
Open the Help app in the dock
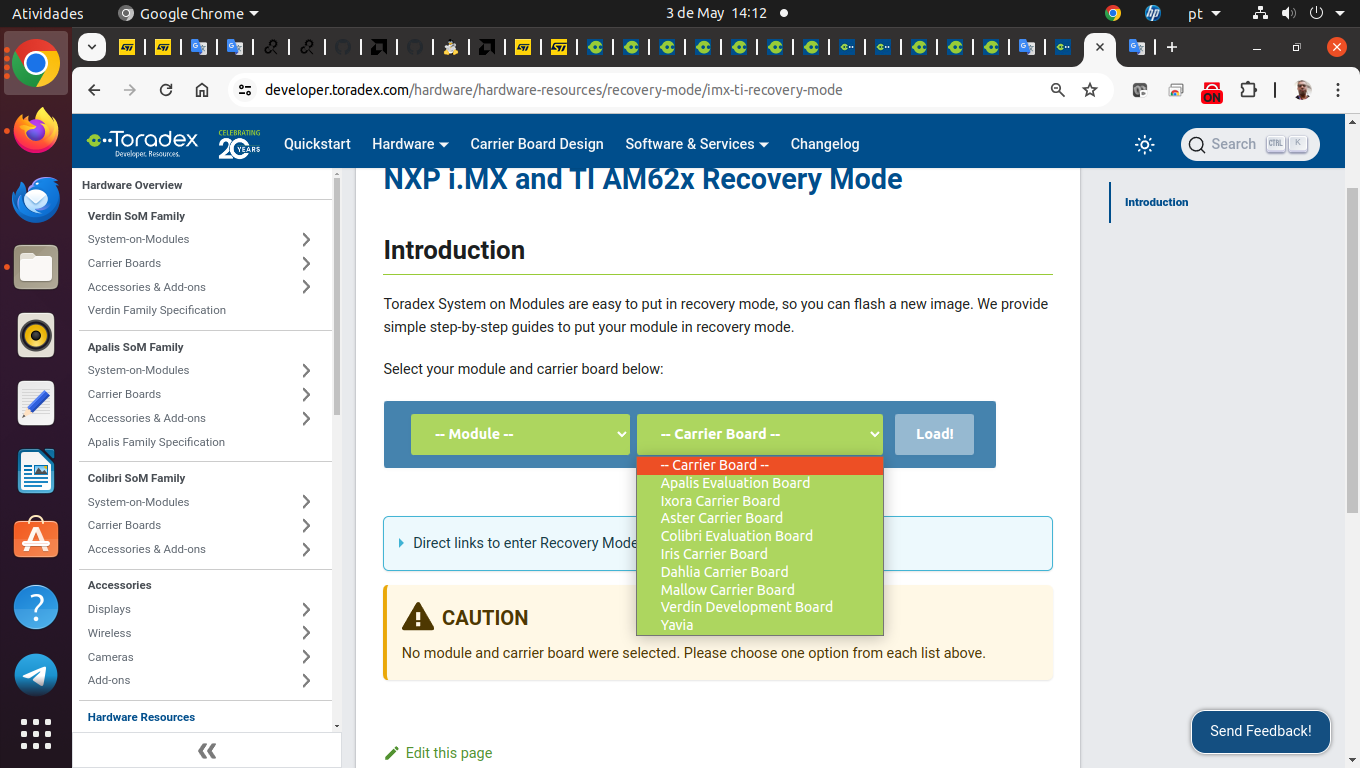(x=36, y=607)
